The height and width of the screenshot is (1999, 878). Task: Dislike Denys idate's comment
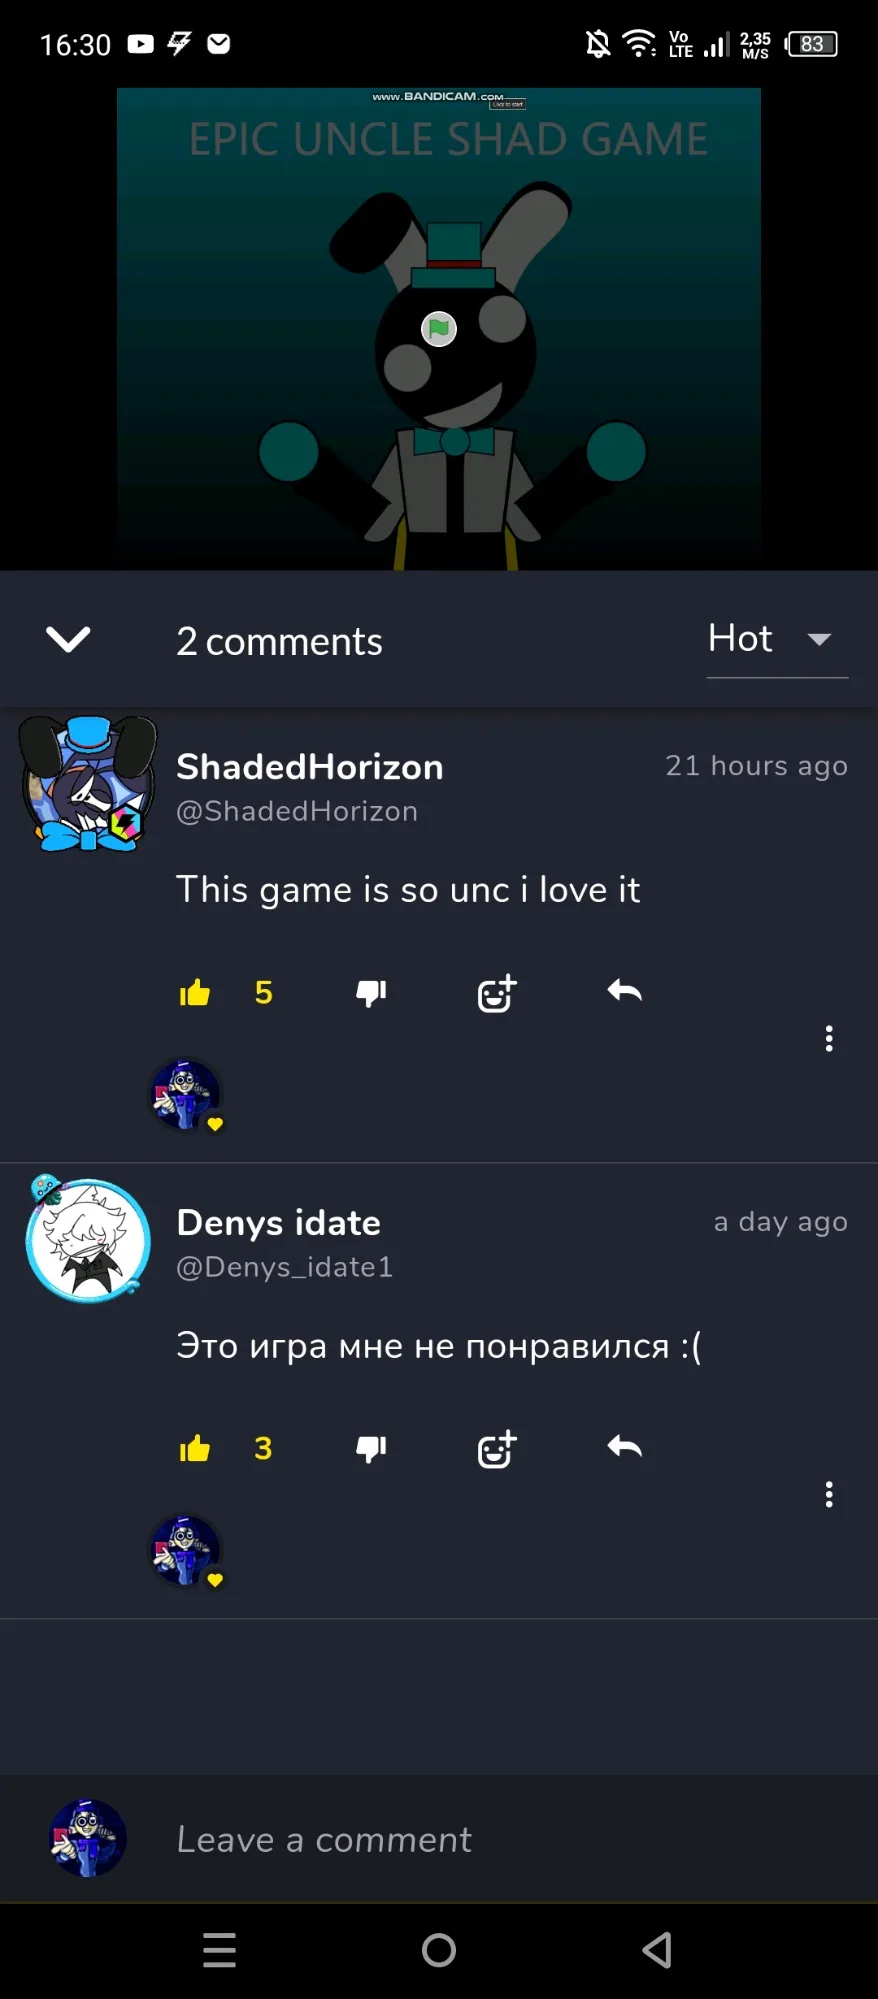click(371, 1449)
